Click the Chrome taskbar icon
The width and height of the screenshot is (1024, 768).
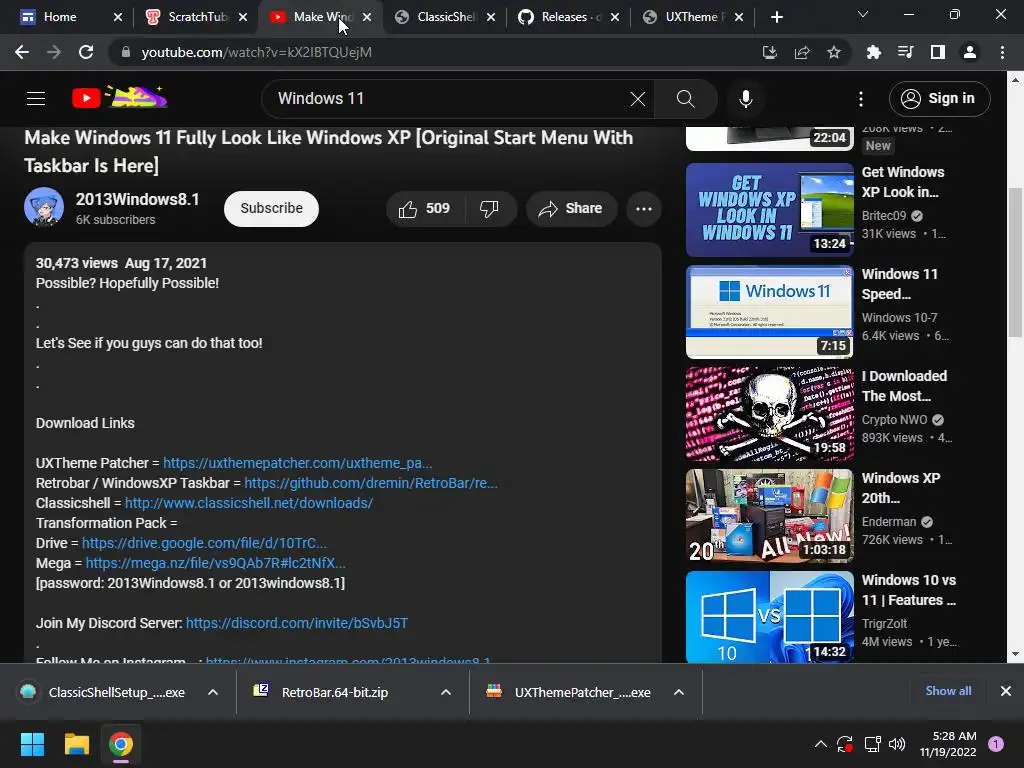[121, 744]
